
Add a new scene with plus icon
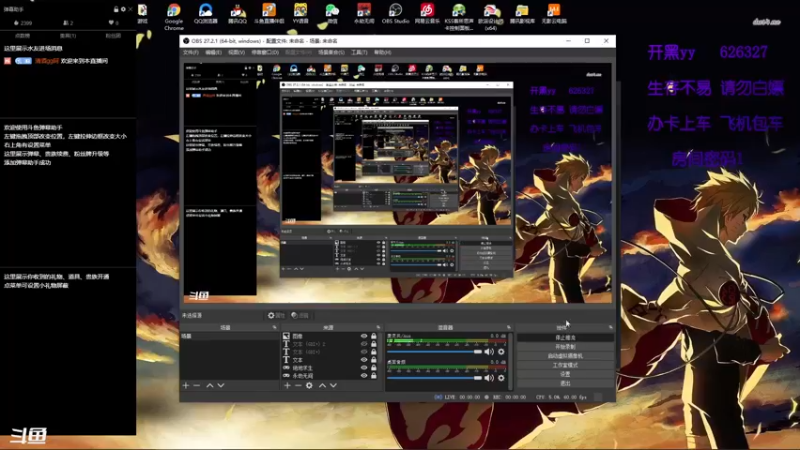click(186, 385)
